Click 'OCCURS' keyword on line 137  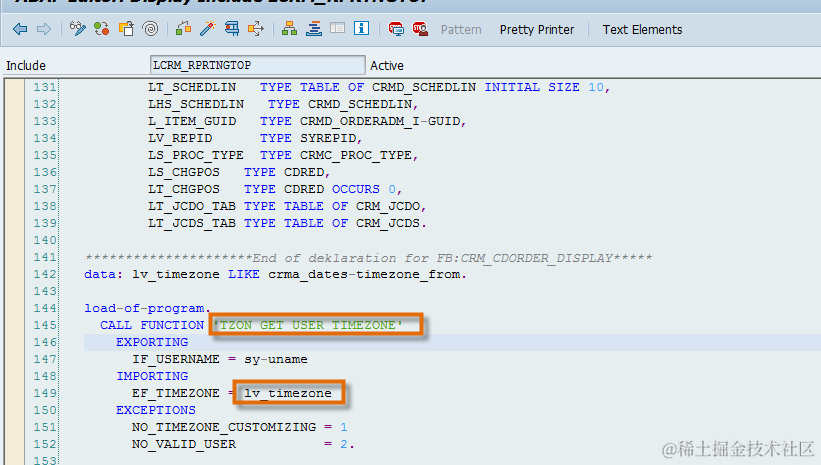(x=356, y=189)
